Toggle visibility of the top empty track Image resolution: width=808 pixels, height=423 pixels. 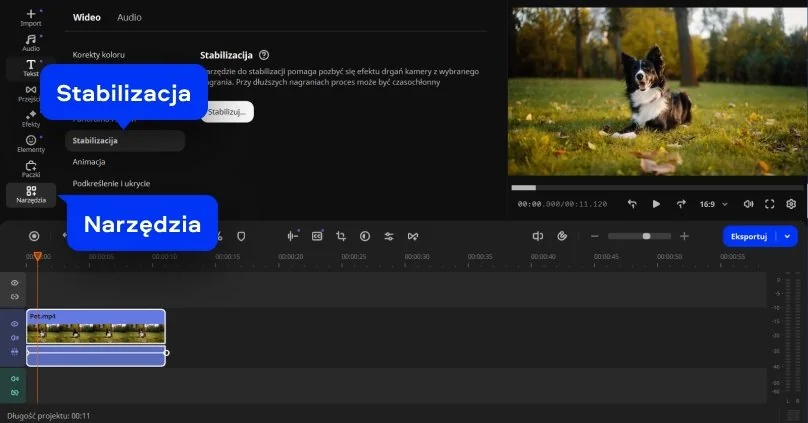[x=15, y=283]
